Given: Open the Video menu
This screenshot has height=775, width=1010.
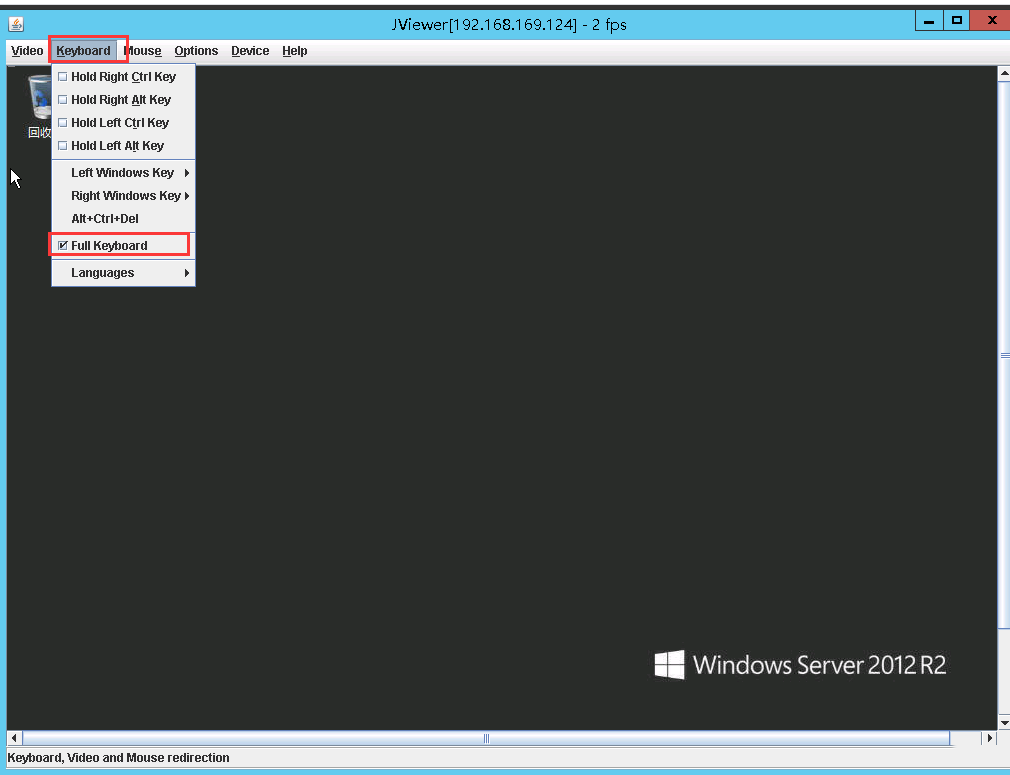Looking at the screenshot, I should pos(27,51).
